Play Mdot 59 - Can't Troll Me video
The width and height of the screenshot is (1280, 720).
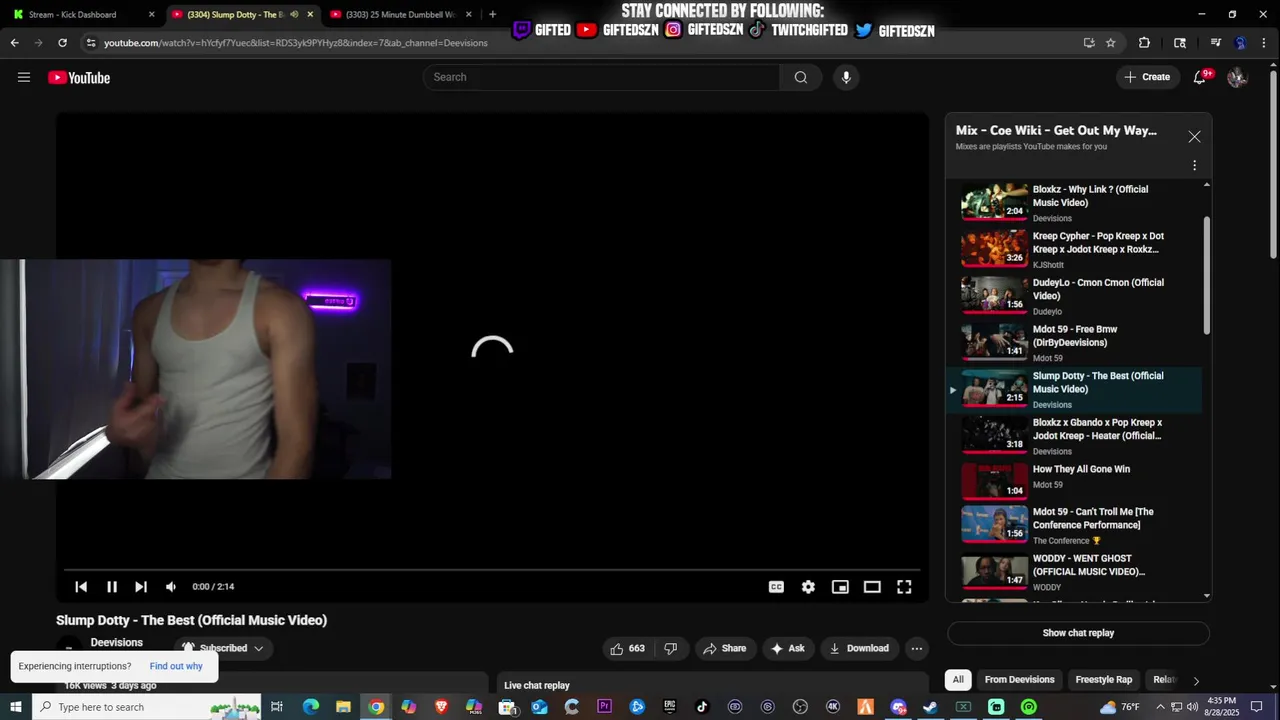point(1075,525)
